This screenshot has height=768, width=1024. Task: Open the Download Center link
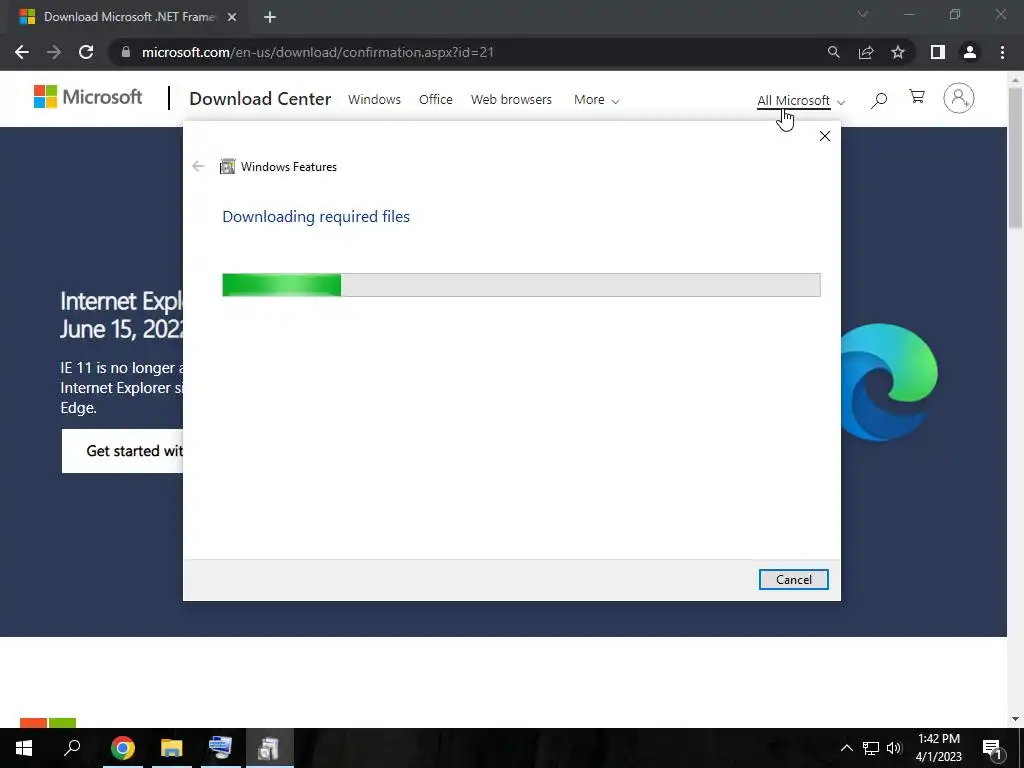pos(260,99)
